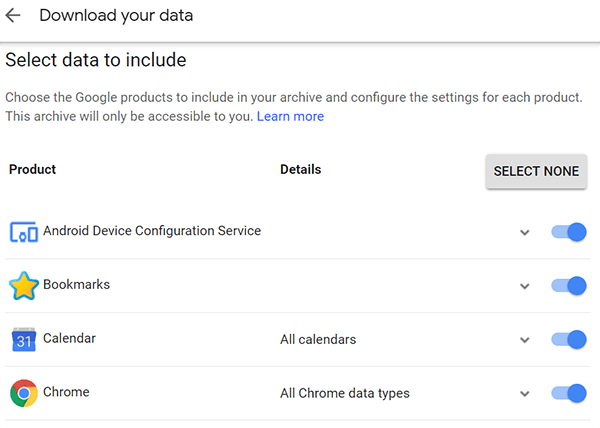Toggle off Calendar data export
This screenshot has width=600, height=428.
tap(569, 340)
